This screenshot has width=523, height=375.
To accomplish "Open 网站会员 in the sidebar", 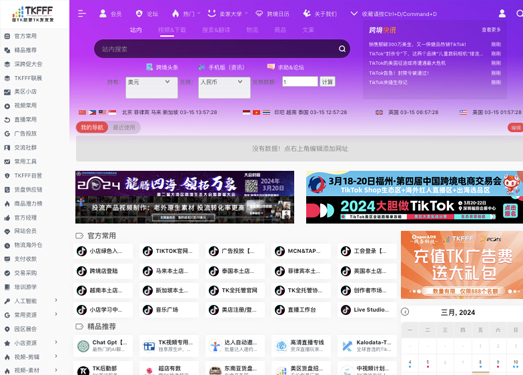I will click(x=25, y=231).
